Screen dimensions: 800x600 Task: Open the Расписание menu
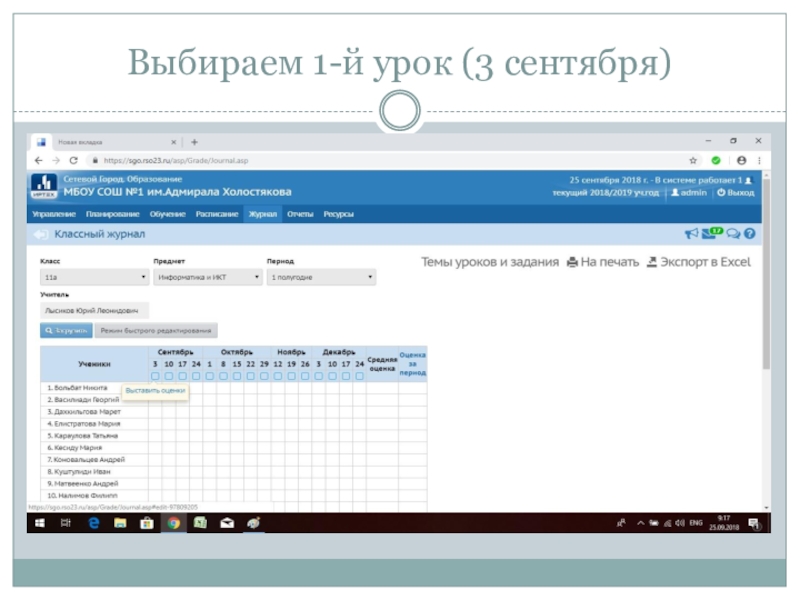(x=217, y=214)
